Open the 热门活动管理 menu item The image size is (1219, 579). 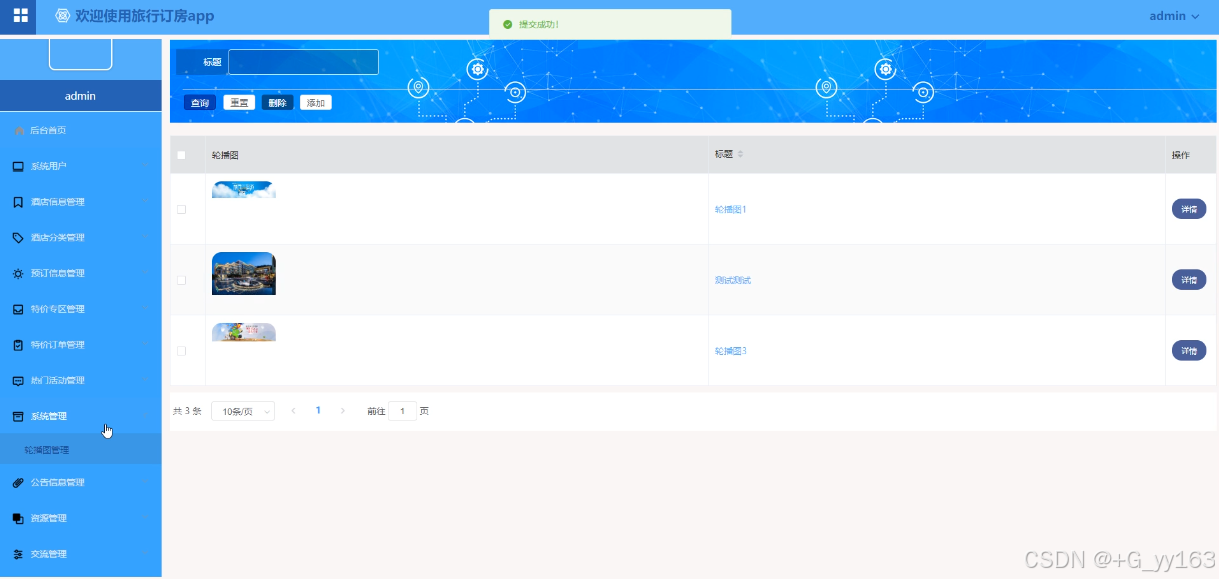point(81,381)
